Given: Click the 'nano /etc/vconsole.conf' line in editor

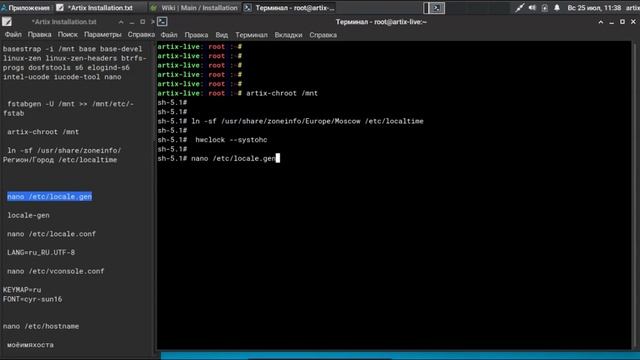Looking at the screenshot, I should tap(56, 271).
